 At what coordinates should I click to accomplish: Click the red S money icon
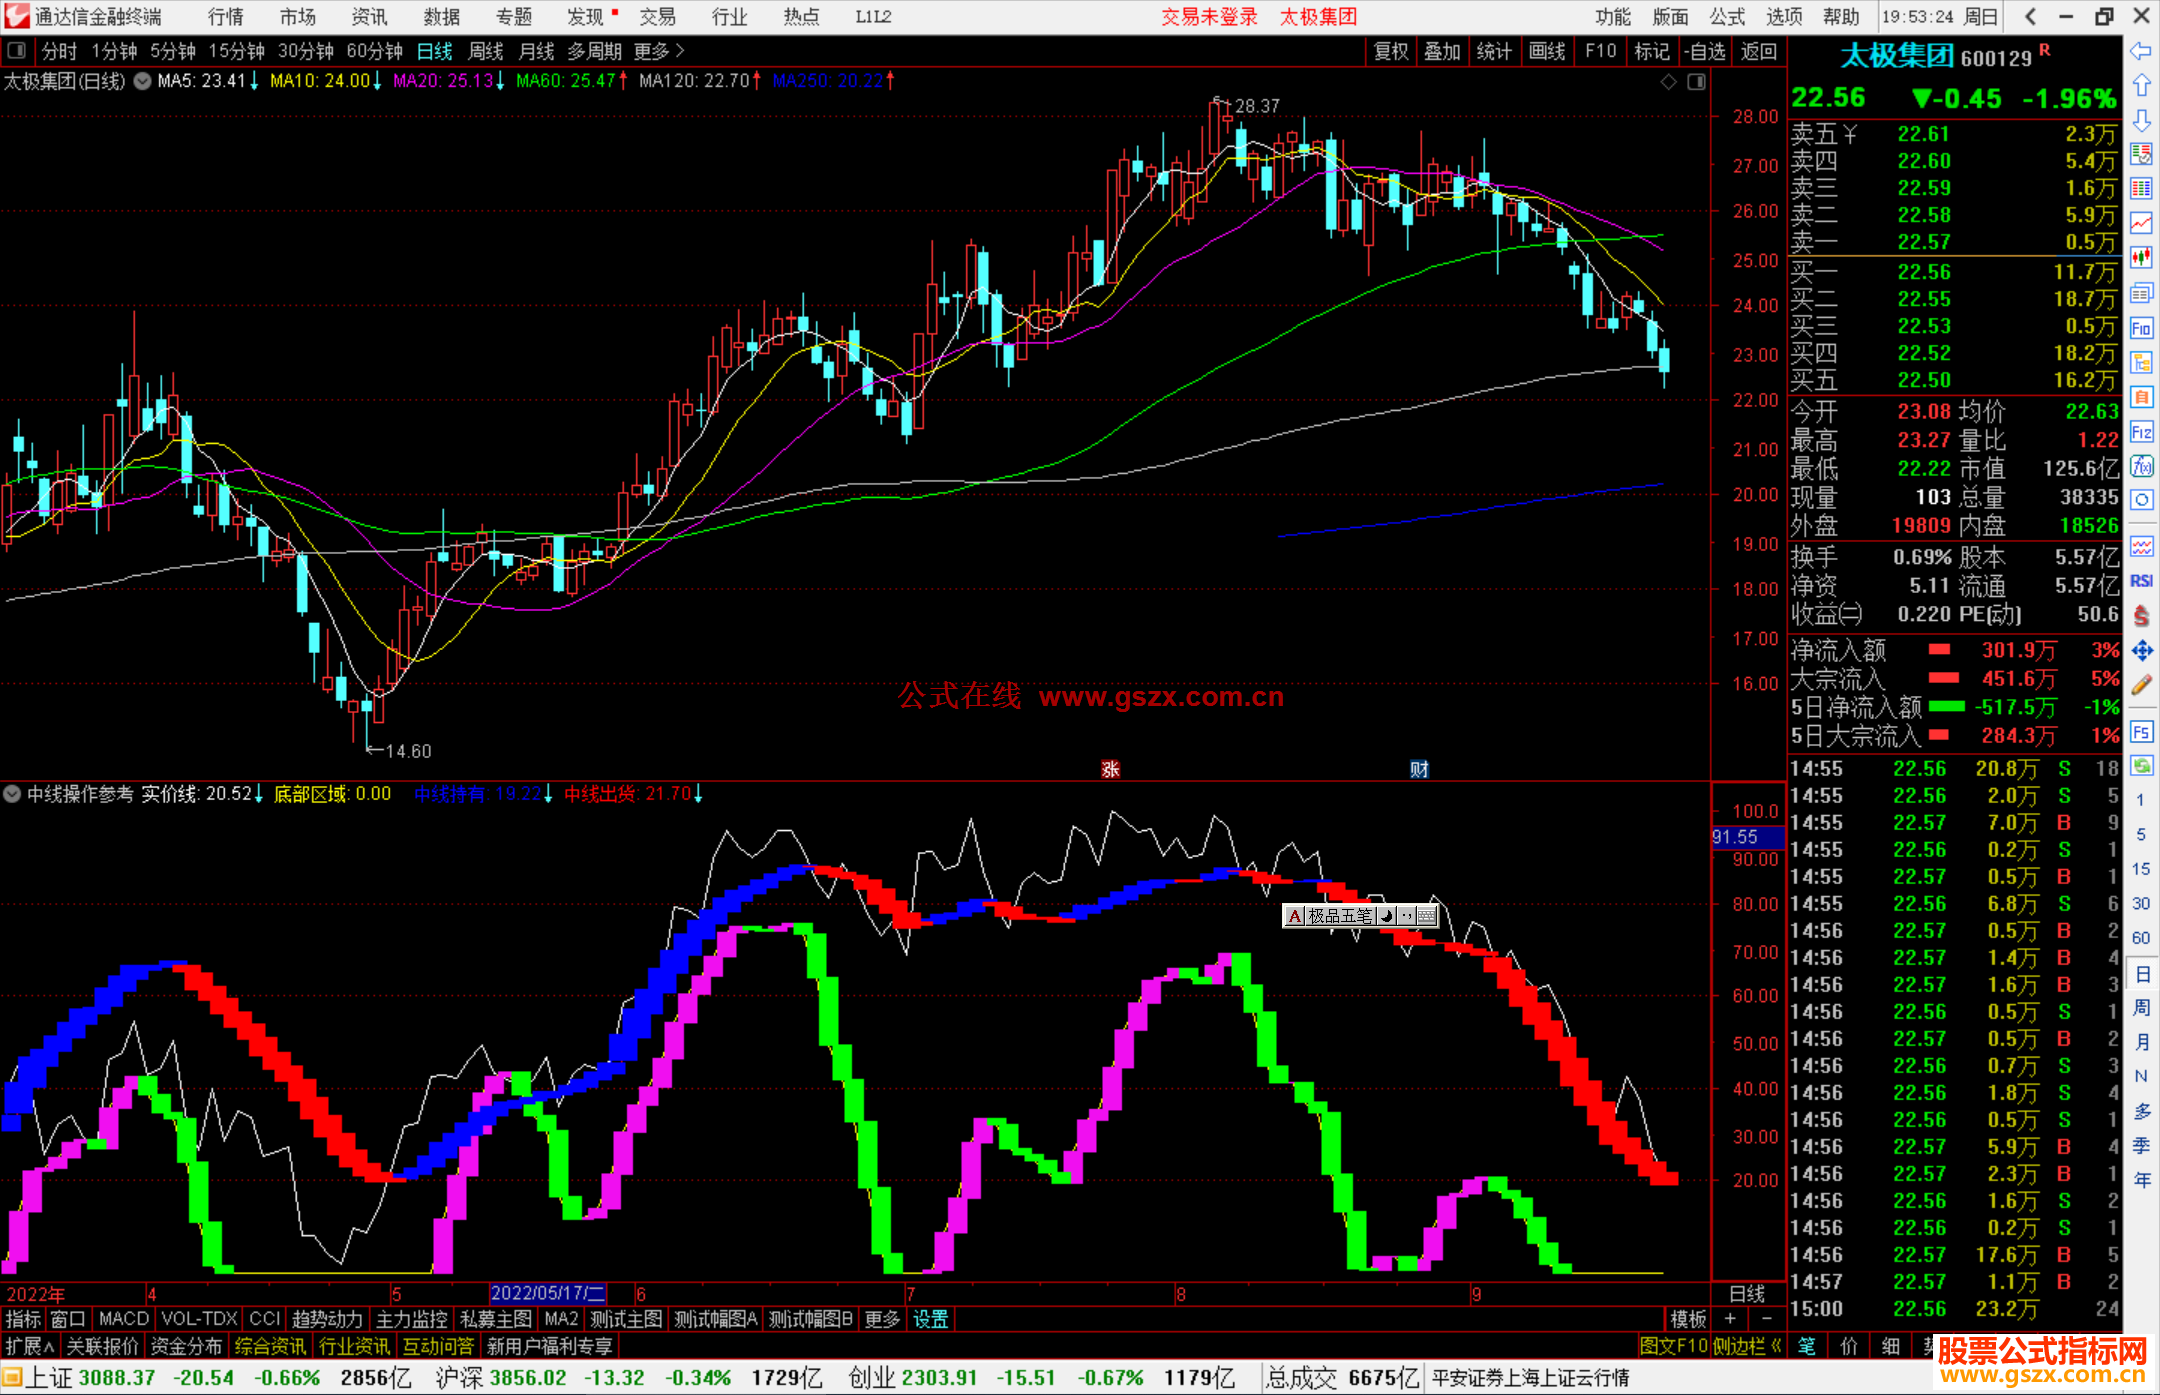click(2141, 616)
